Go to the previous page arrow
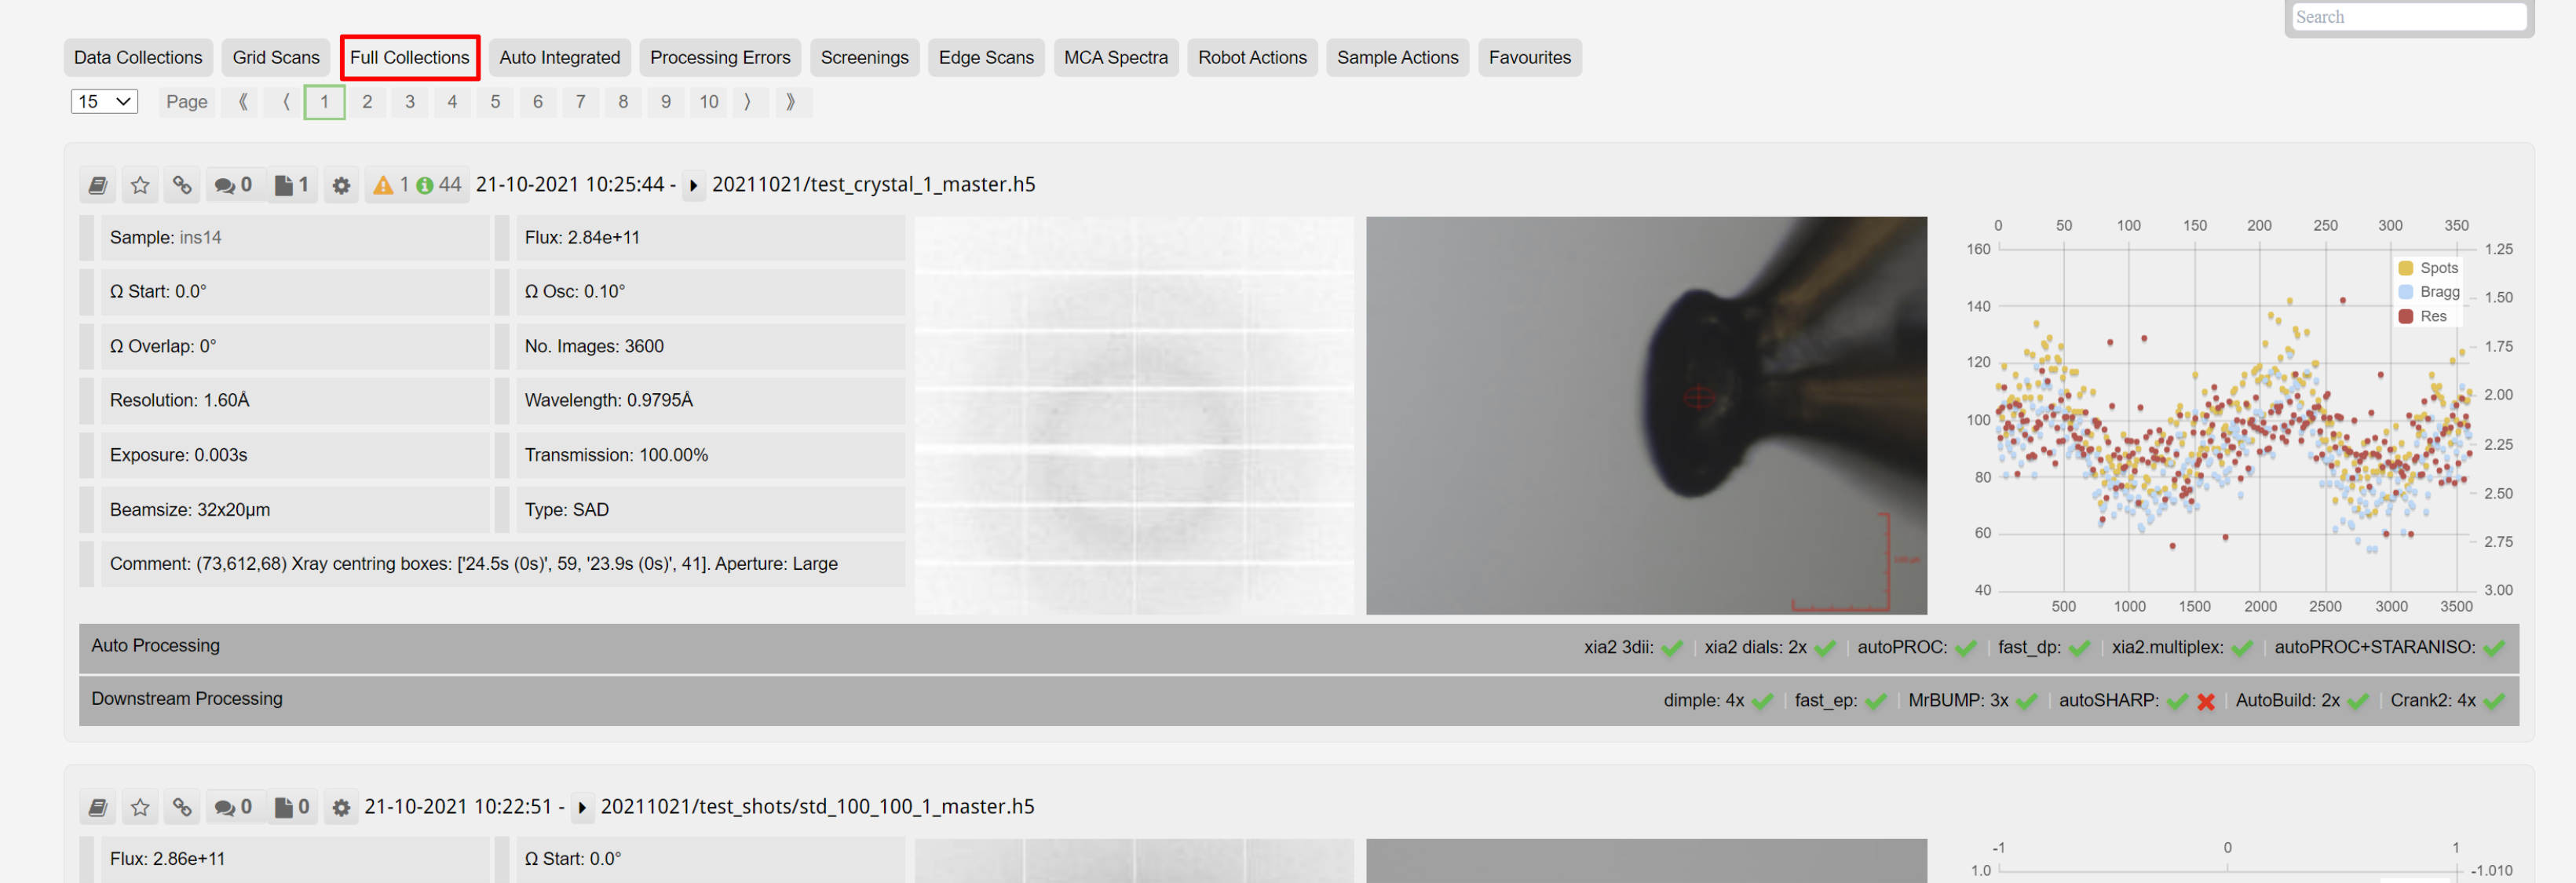Viewport: 2576px width, 883px height. coord(286,102)
